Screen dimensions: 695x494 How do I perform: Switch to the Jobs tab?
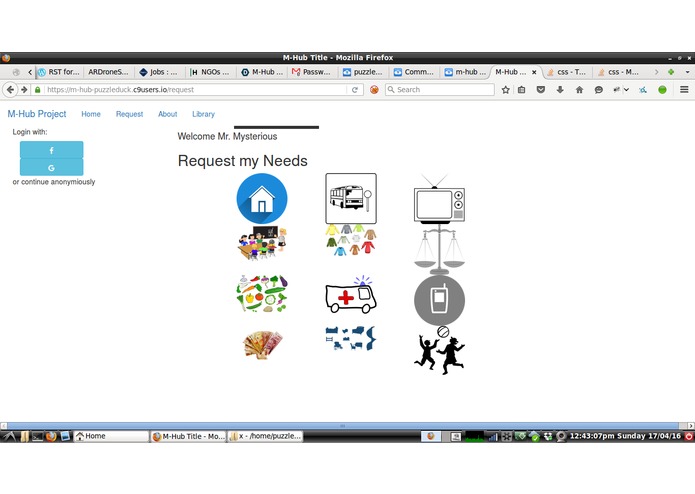click(x=159, y=72)
